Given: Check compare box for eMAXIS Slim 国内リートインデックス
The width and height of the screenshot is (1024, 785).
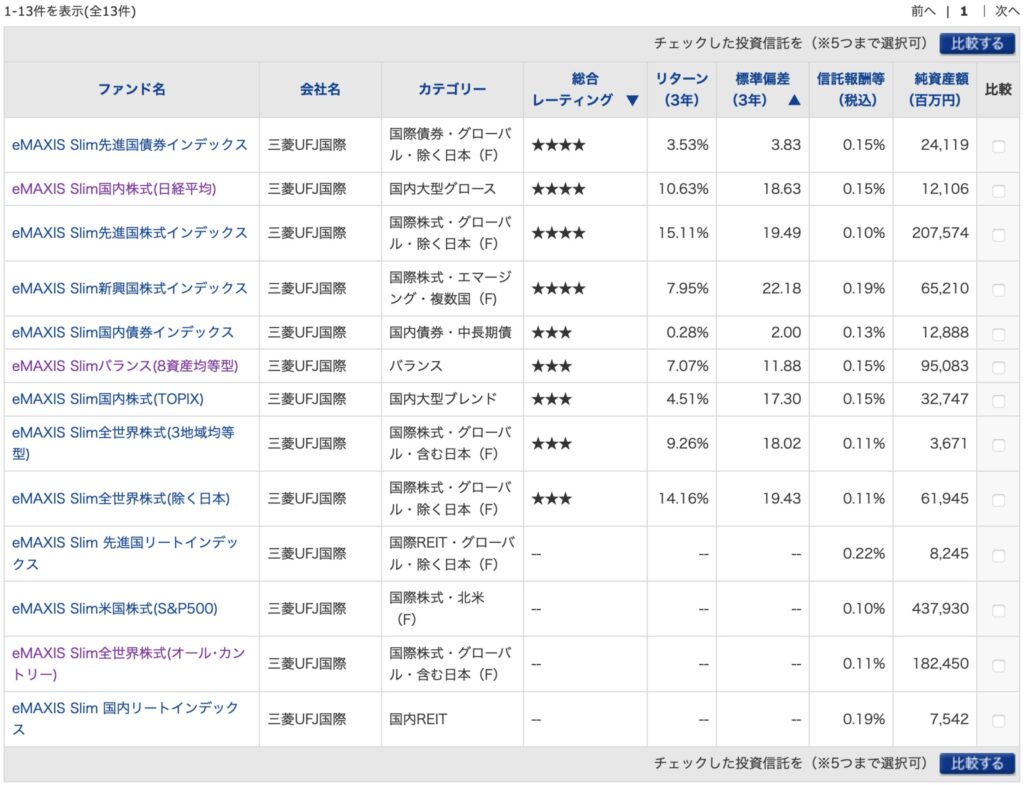Looking at the screenshot, I should click(x=998, y=721).
